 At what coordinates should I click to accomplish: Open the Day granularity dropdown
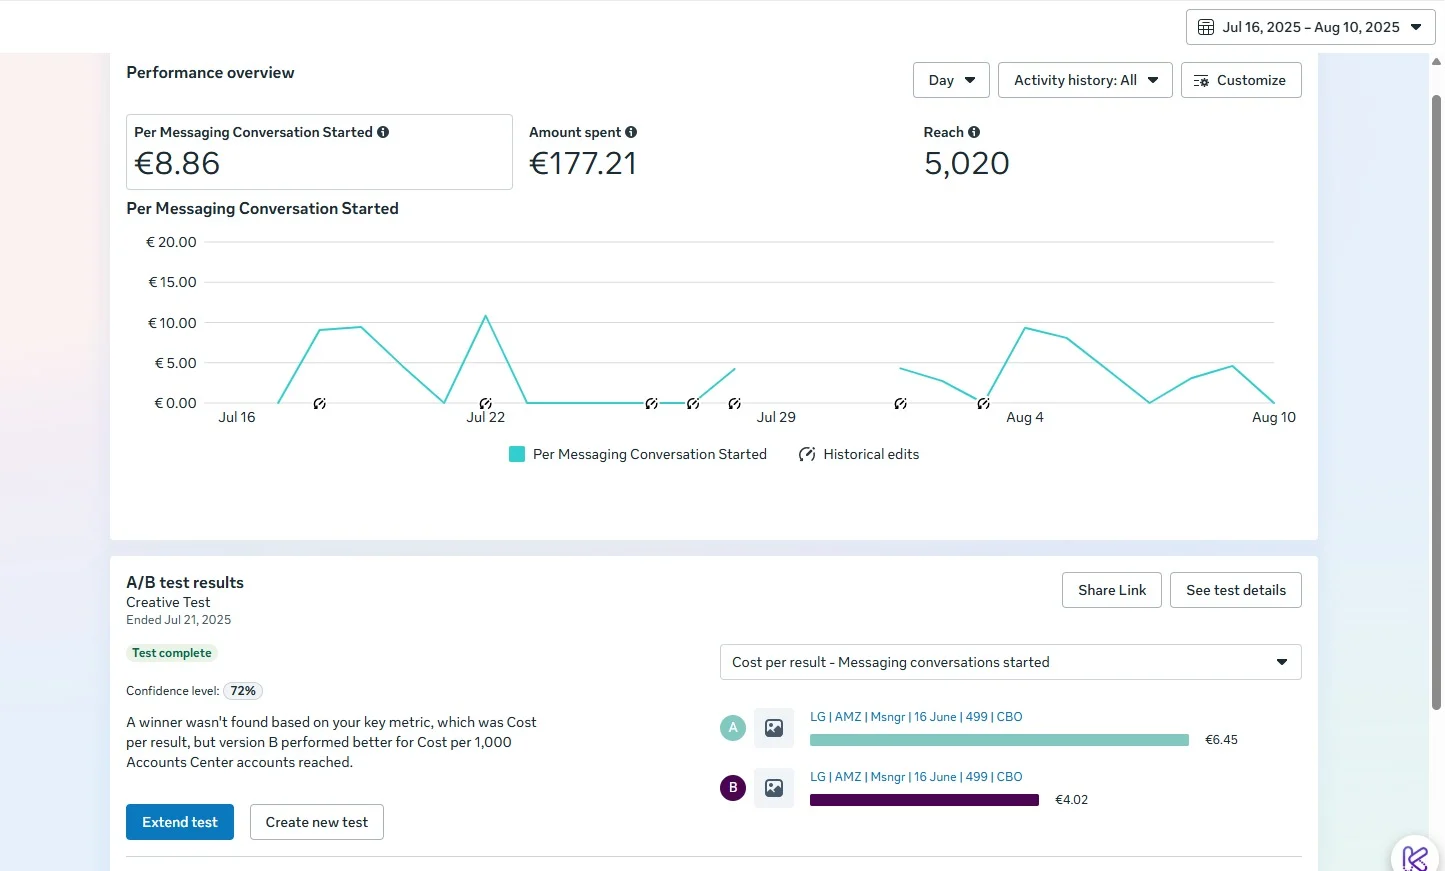951,80
